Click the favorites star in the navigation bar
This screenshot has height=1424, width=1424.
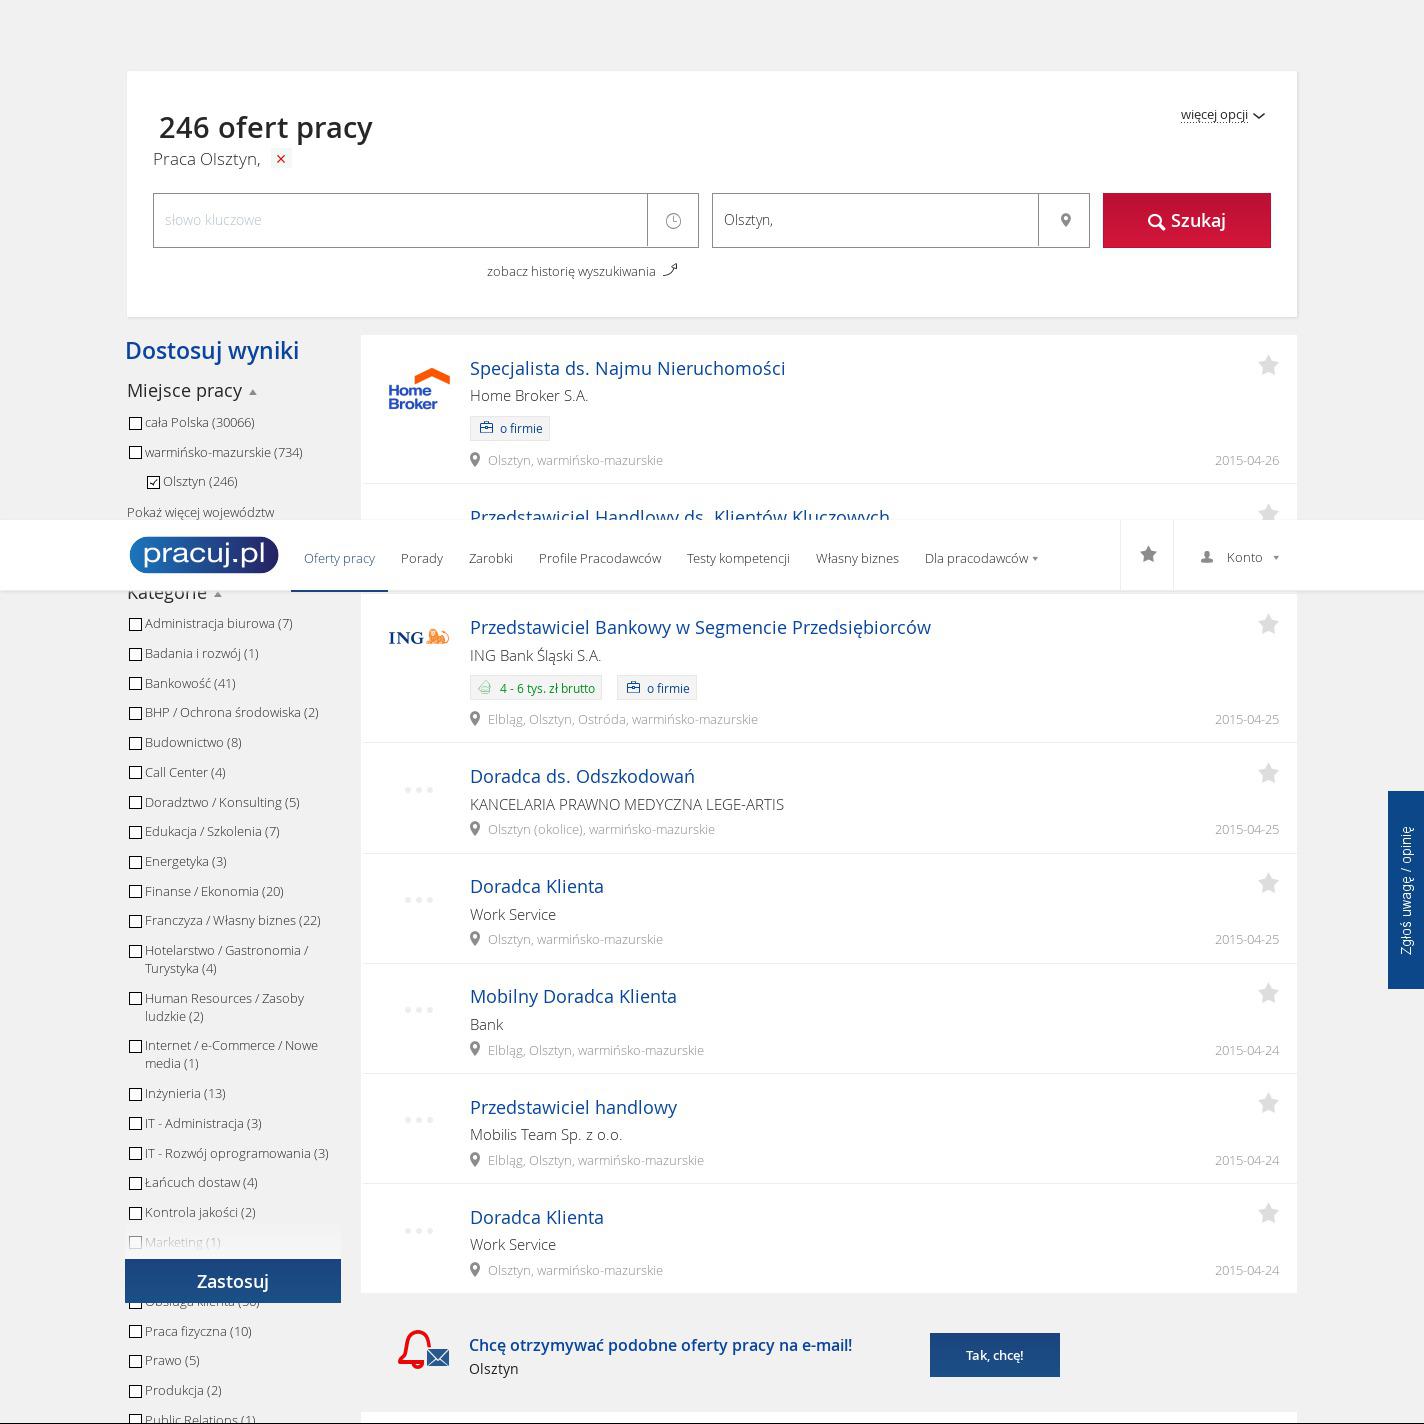click(1148, 555)
